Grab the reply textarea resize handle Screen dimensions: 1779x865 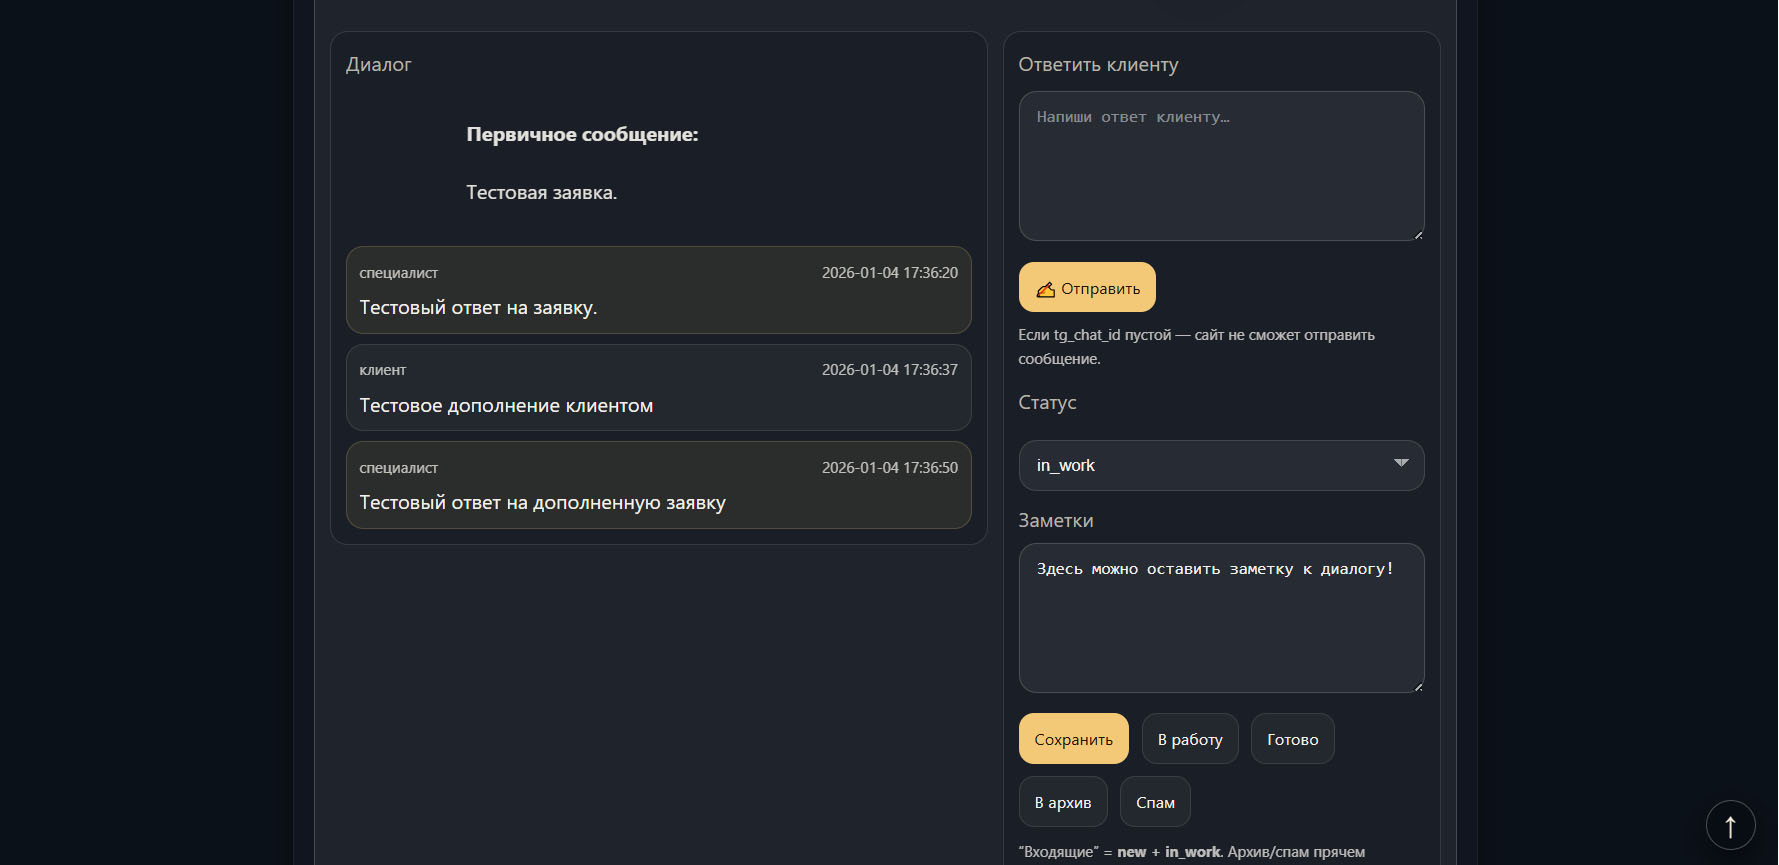[1417, 234]
